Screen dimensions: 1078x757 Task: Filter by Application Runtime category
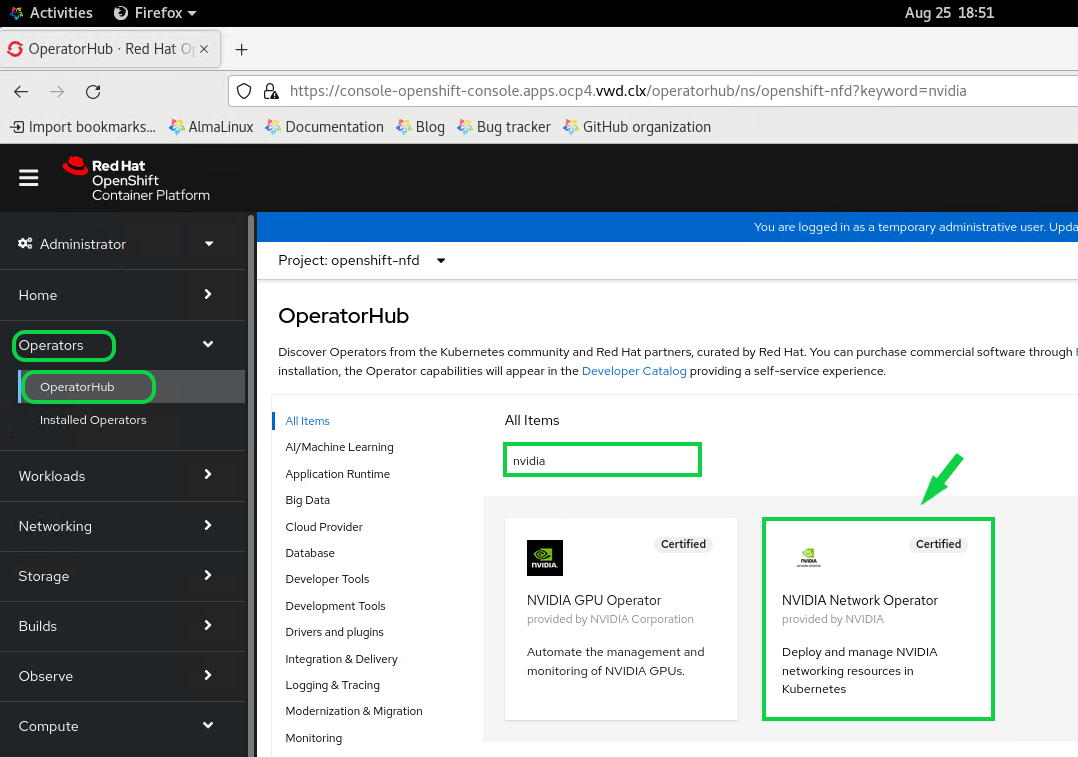point(338,474)
